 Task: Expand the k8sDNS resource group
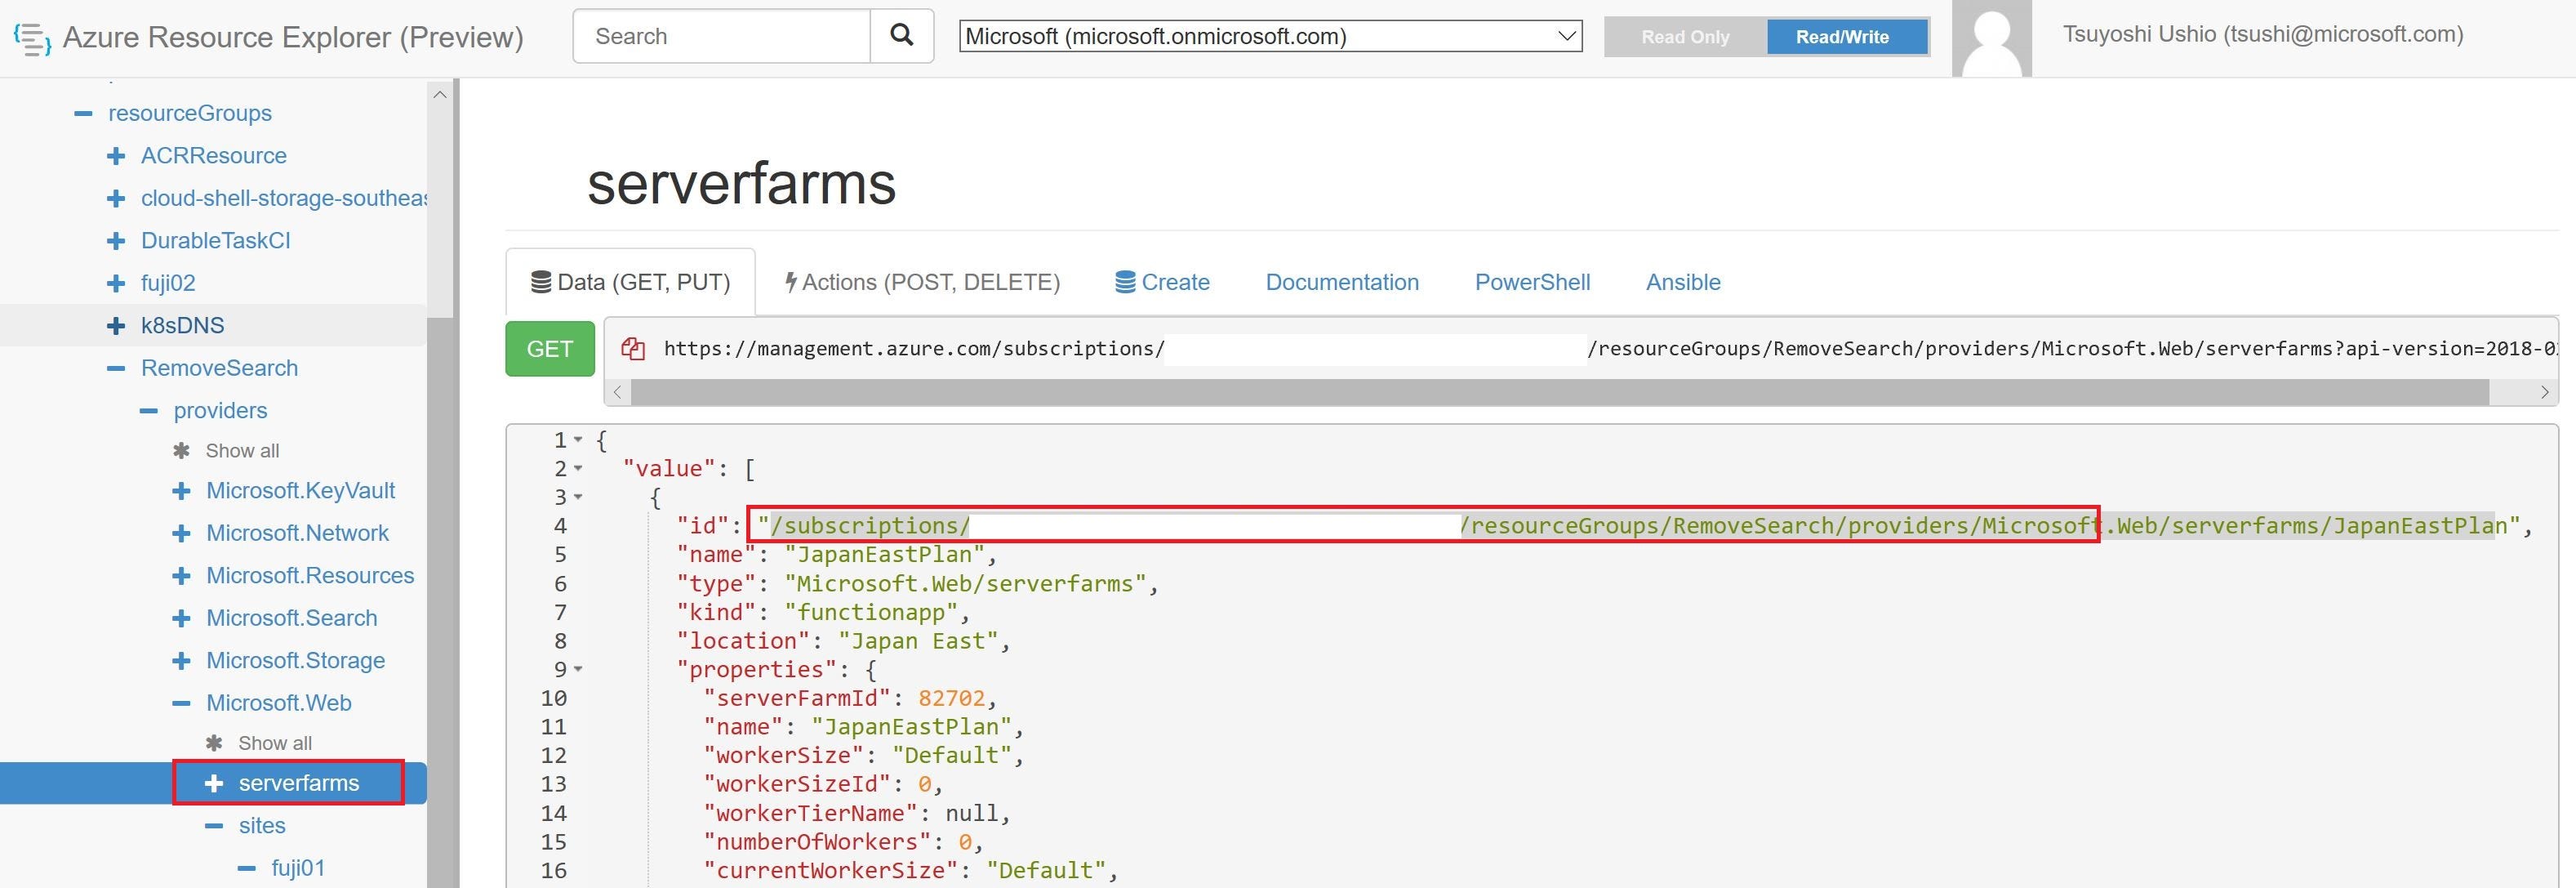(x=116, y=326)
